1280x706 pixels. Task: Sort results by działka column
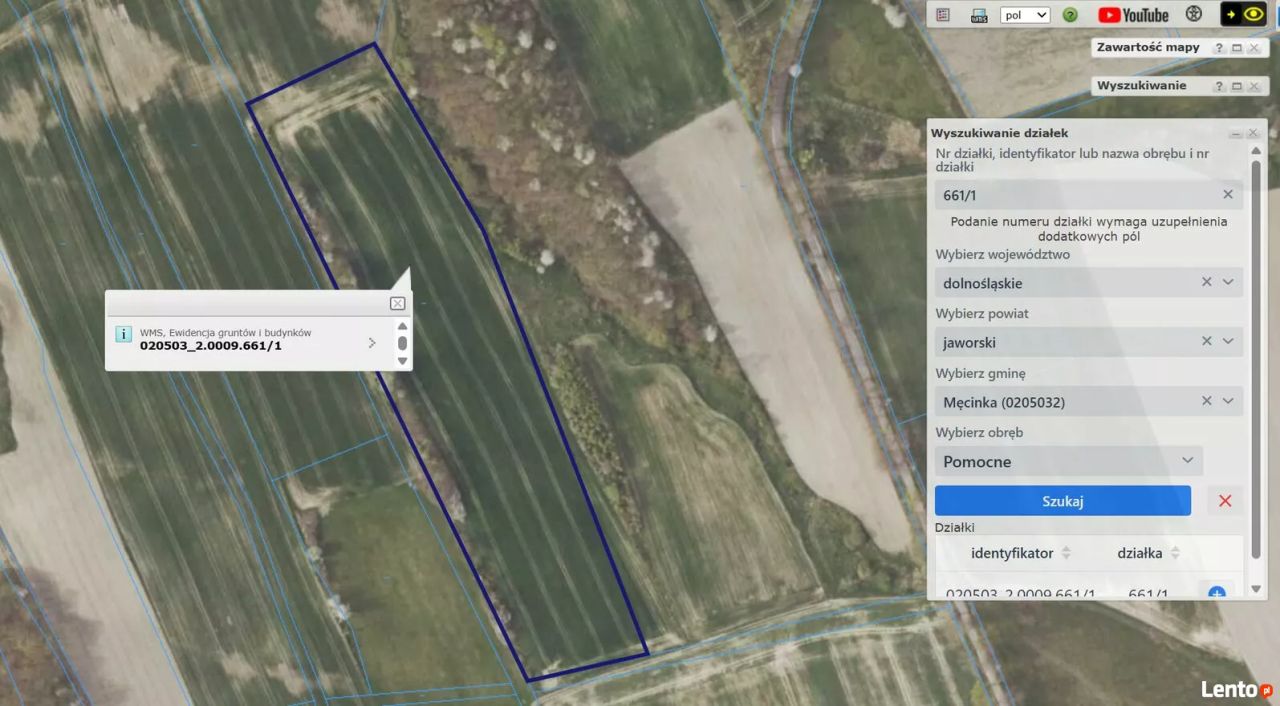coord(1175,553)
